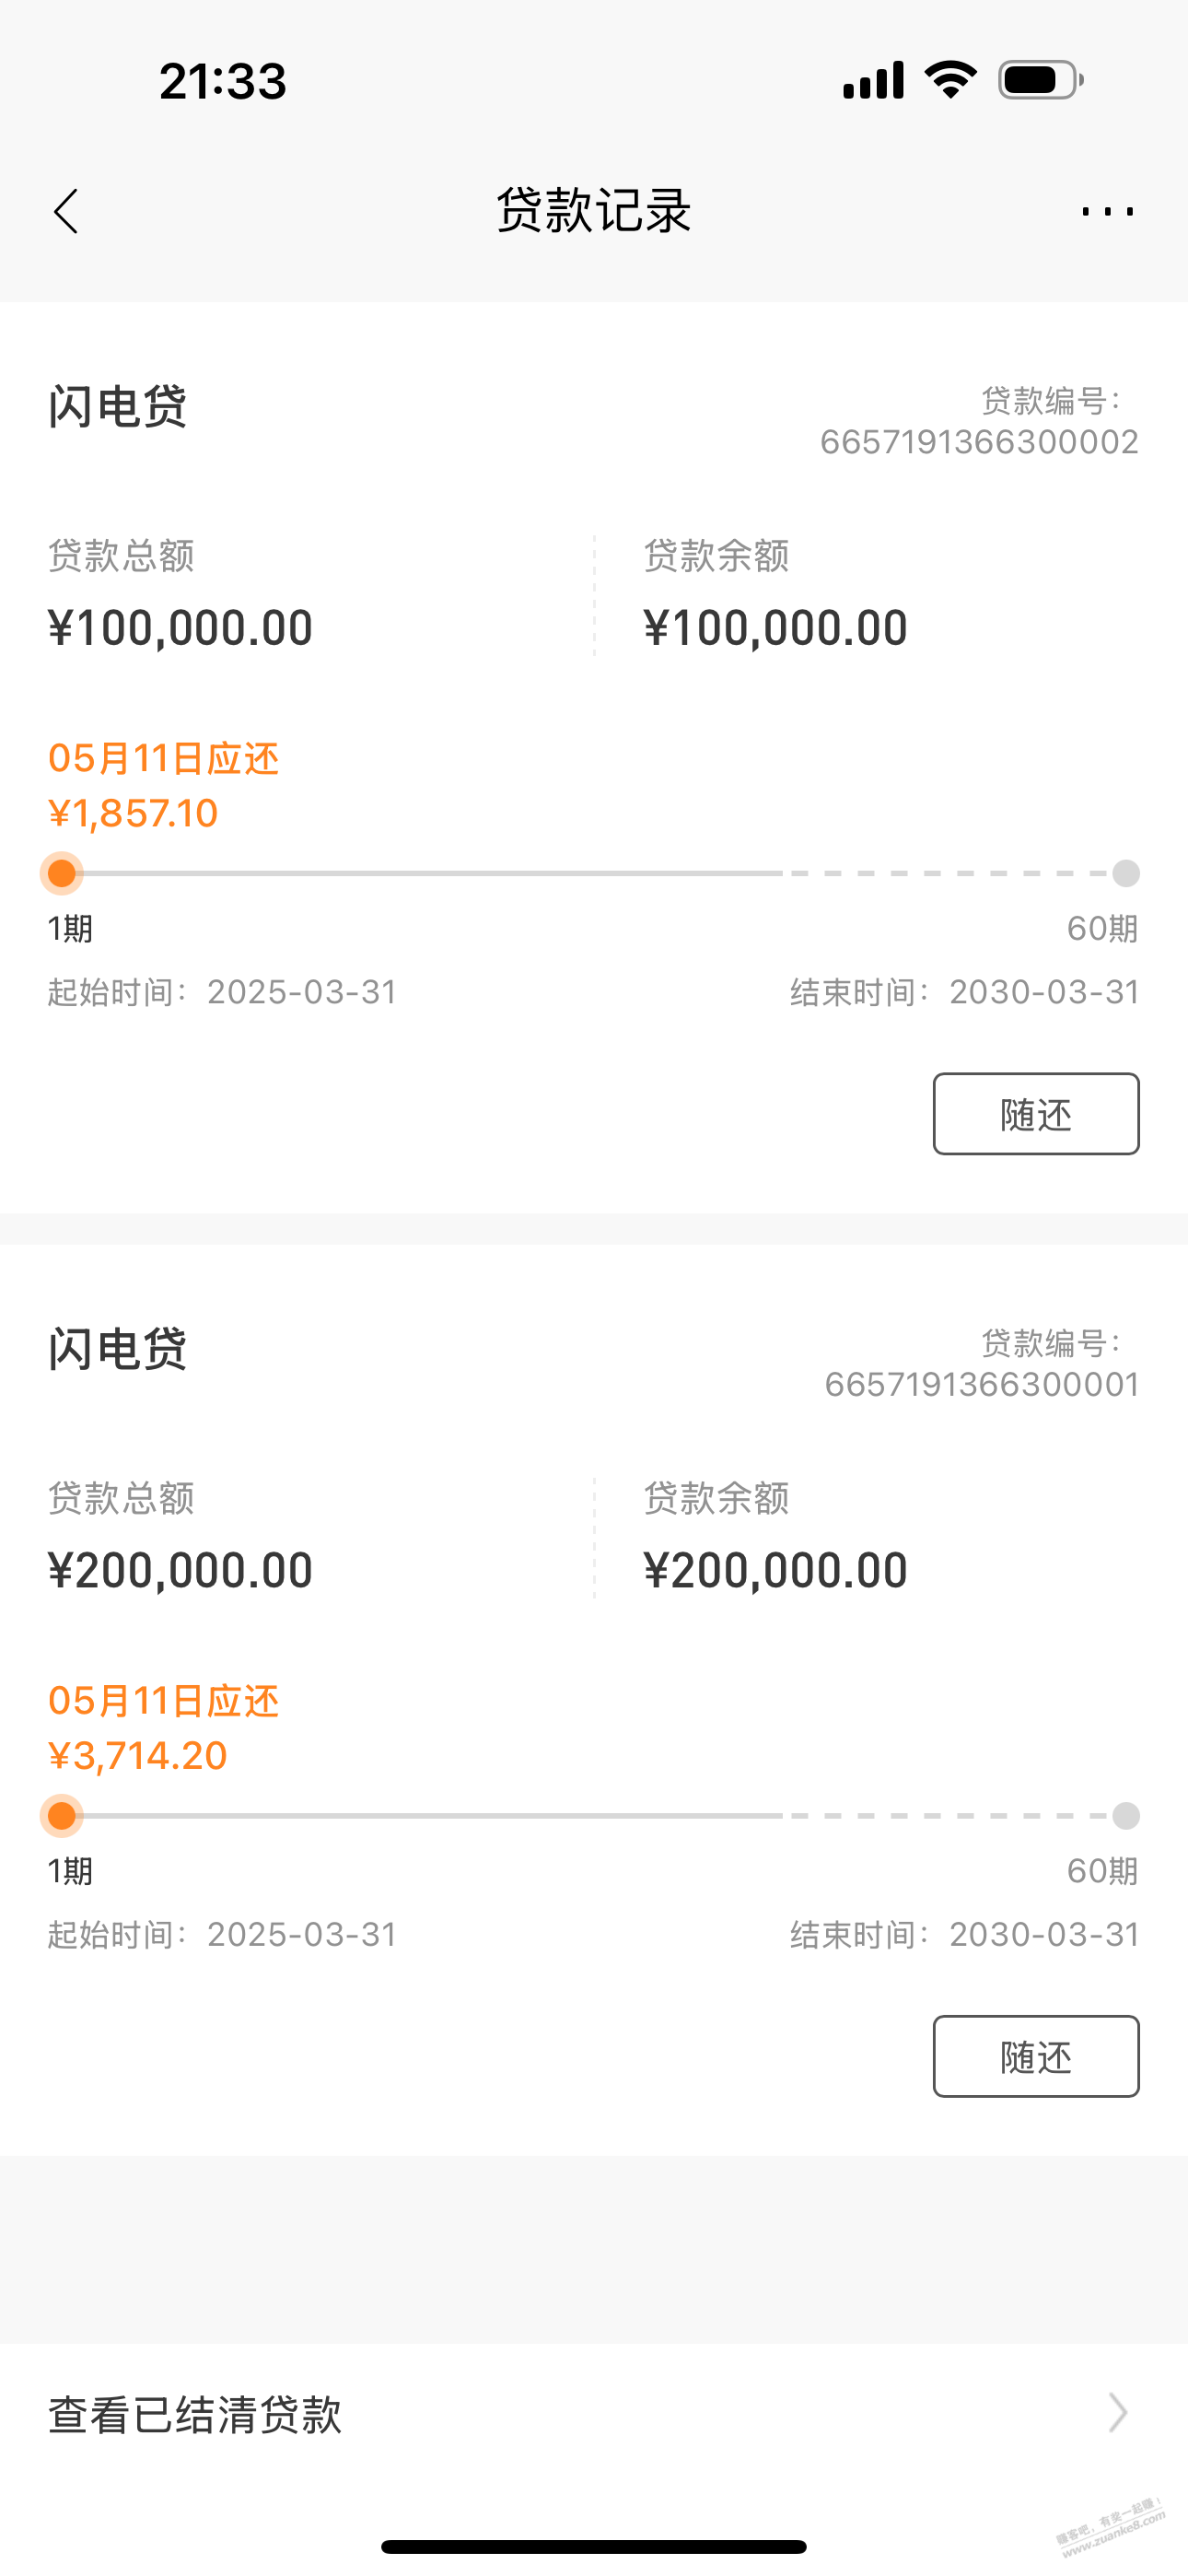Click loan number 6657191366300001
1188x2576 pixels.
982,1384
